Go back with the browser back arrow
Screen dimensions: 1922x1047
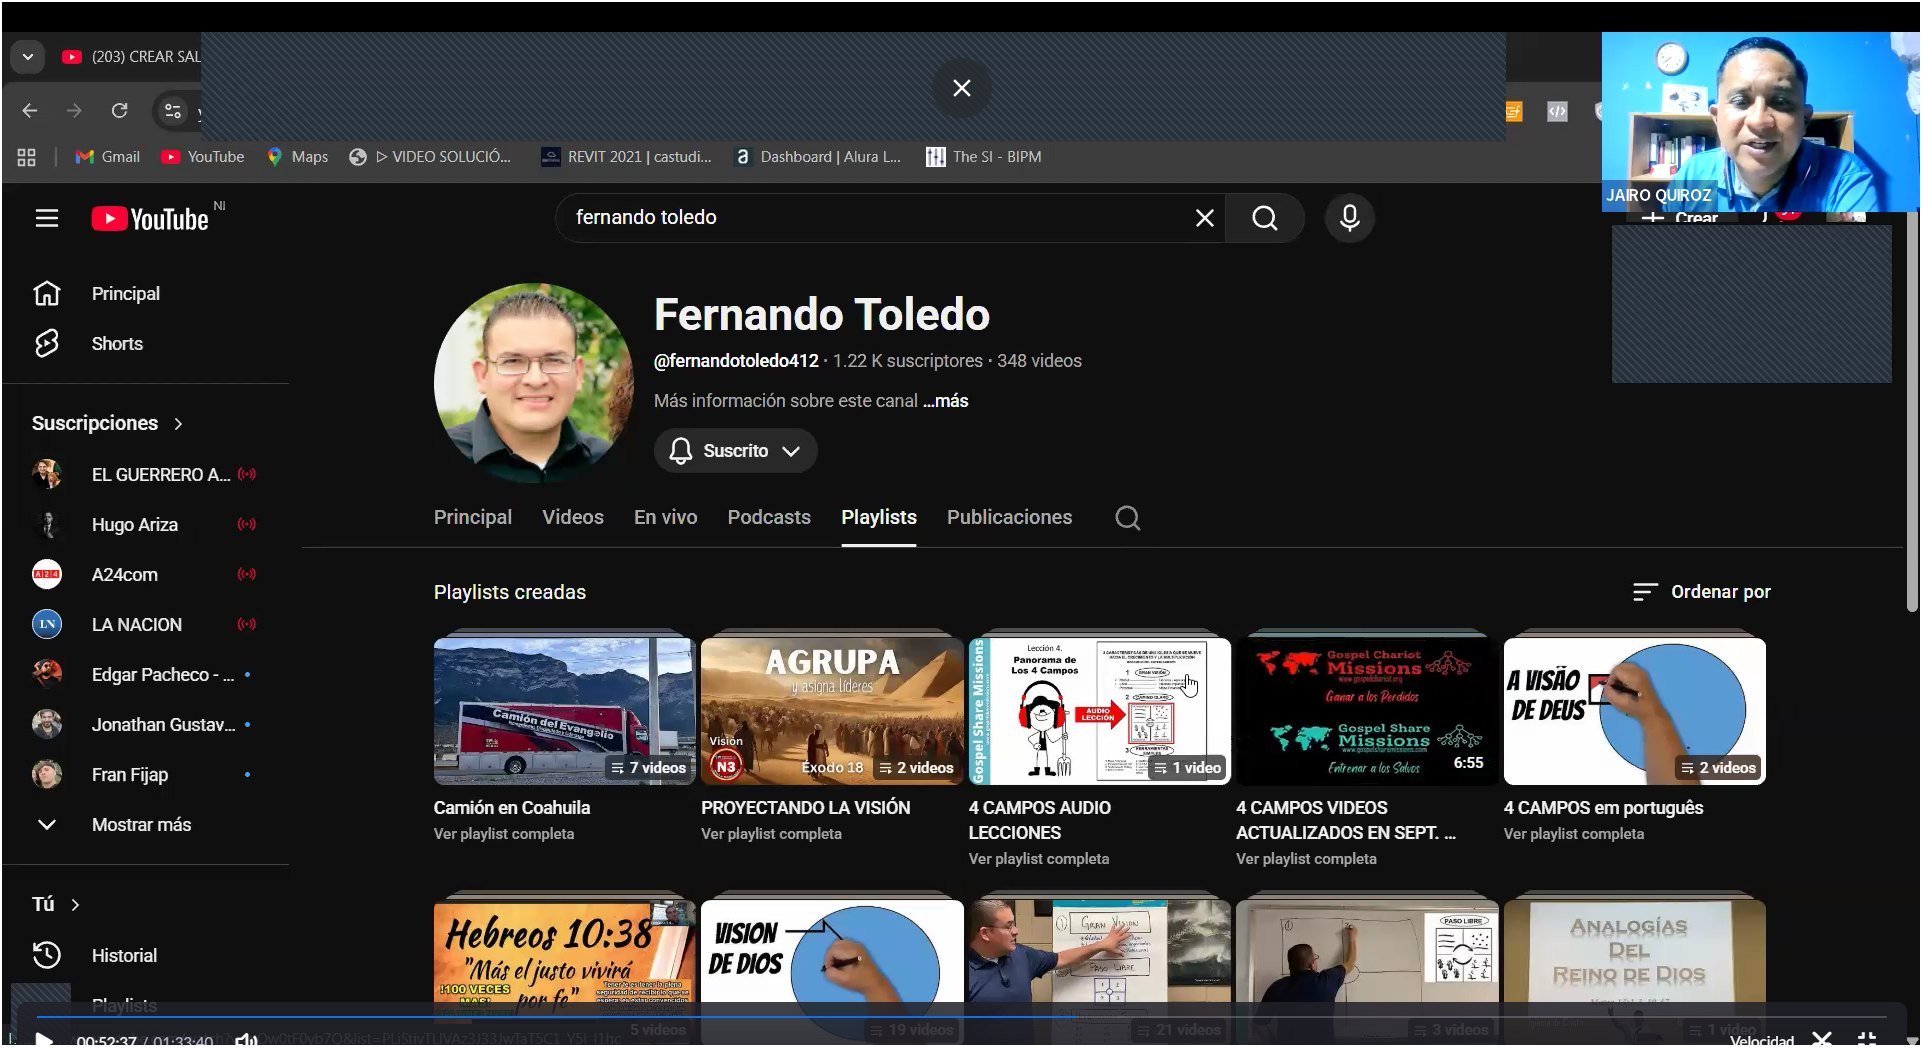[30, 111]
